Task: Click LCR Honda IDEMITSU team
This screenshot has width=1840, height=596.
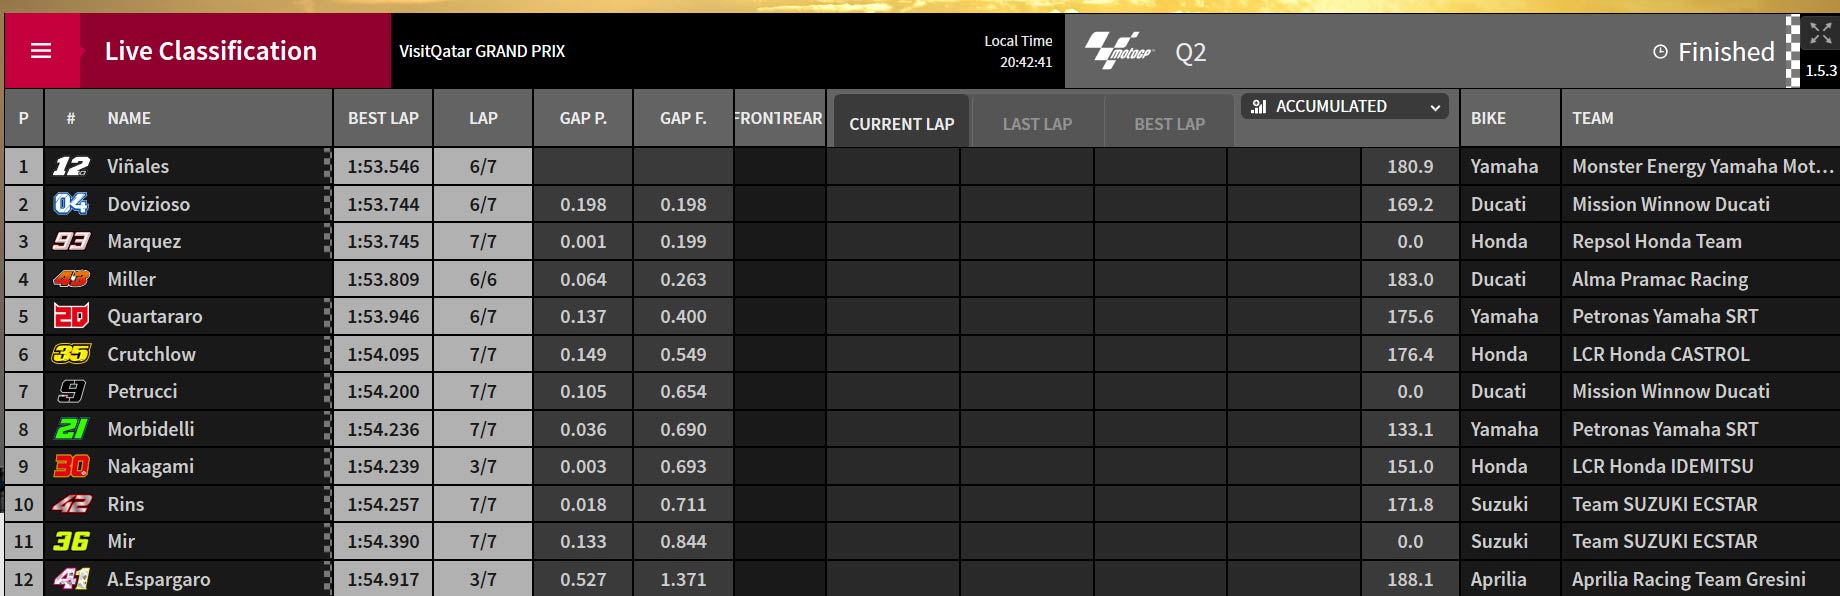Action: point(1662,466)
